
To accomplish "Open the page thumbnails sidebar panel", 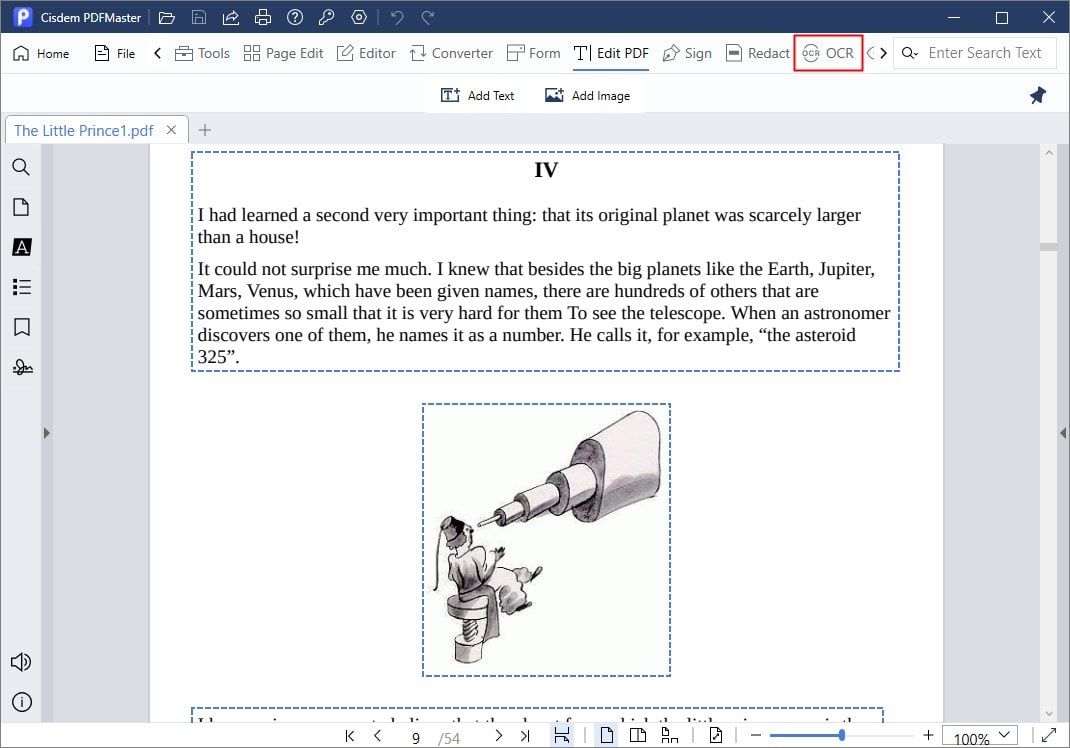I will click(x=21, y=207).
